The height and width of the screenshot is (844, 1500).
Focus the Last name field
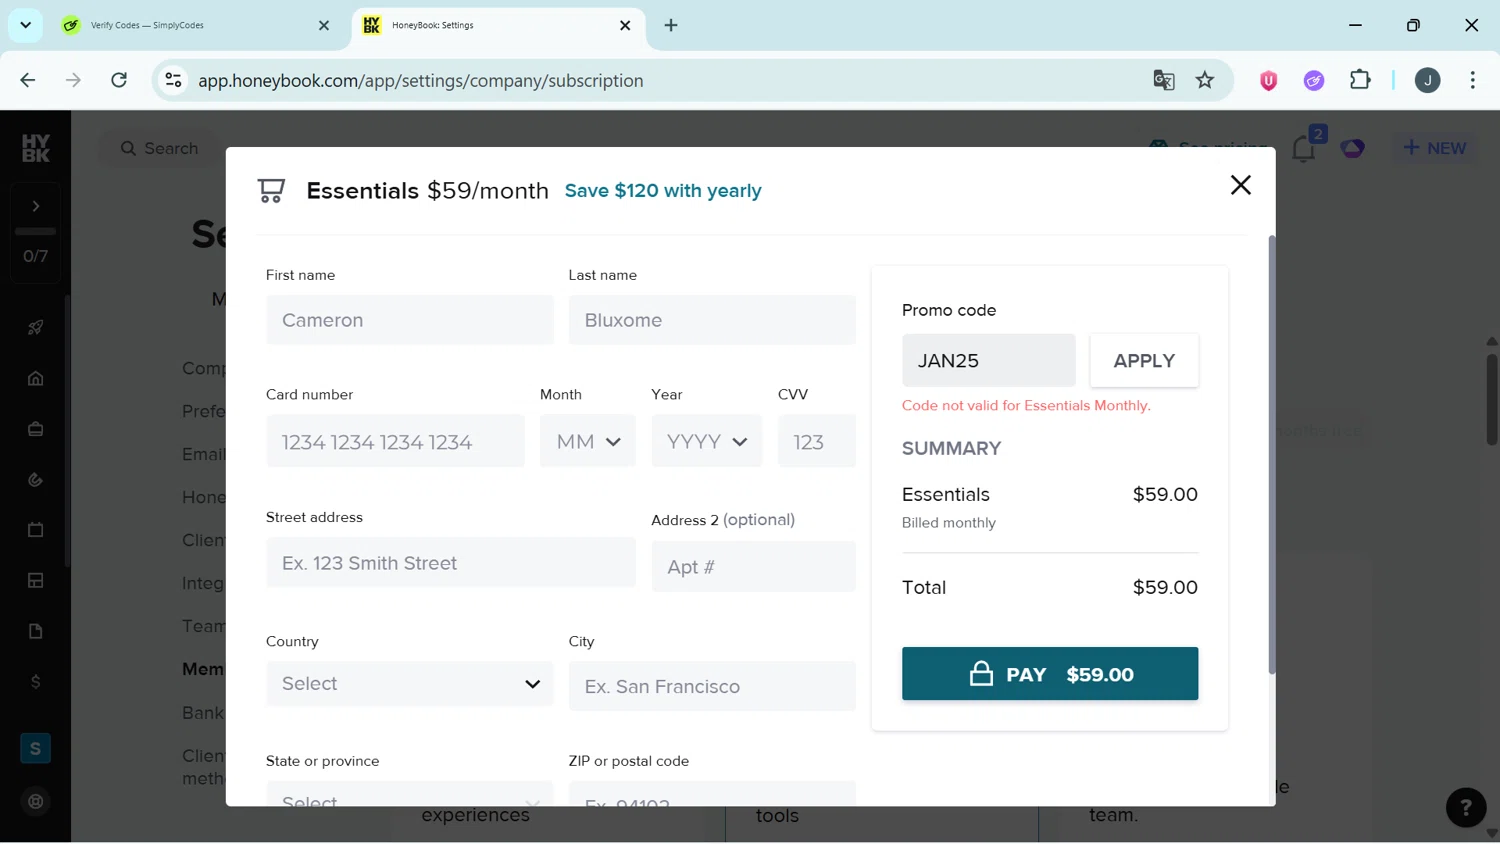point(712,320)
